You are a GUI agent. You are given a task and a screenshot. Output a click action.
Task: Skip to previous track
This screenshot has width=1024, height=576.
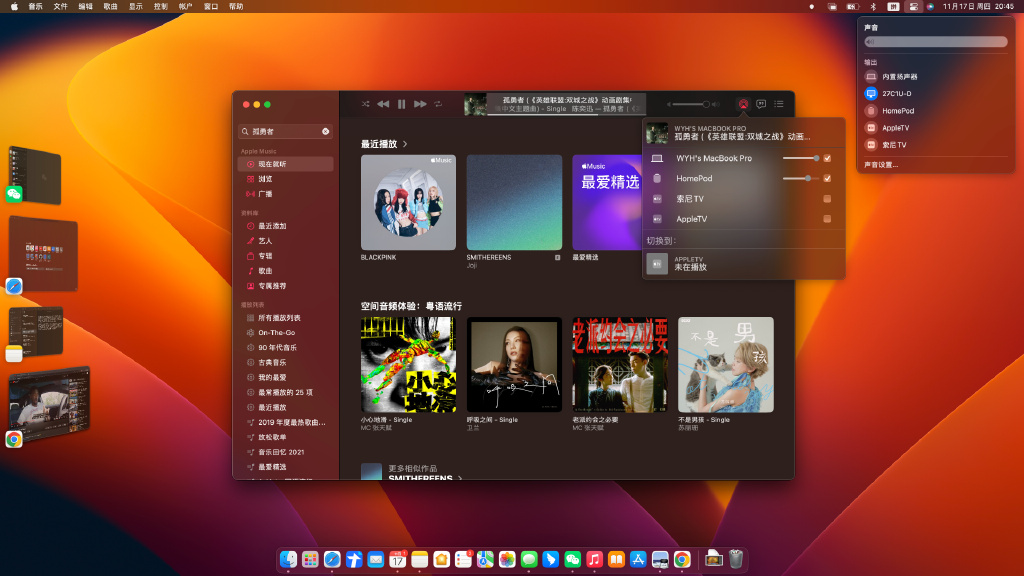[383, 104]
